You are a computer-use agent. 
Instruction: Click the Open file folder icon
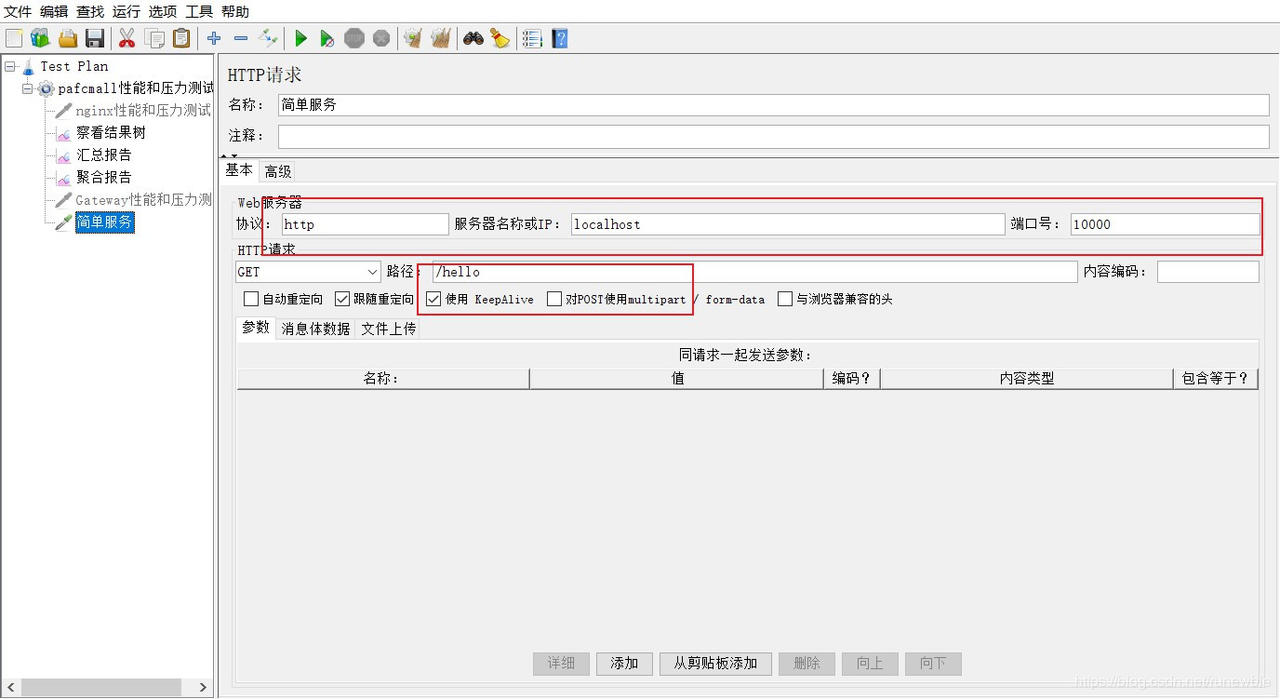tap(67, 38)
